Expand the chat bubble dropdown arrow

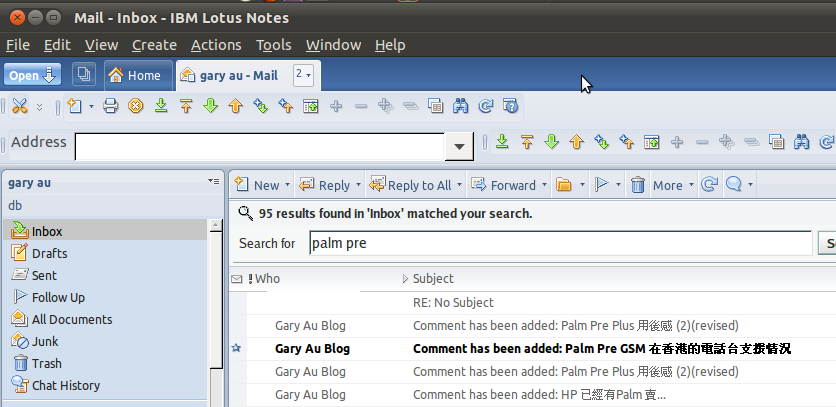click(750, 185)
